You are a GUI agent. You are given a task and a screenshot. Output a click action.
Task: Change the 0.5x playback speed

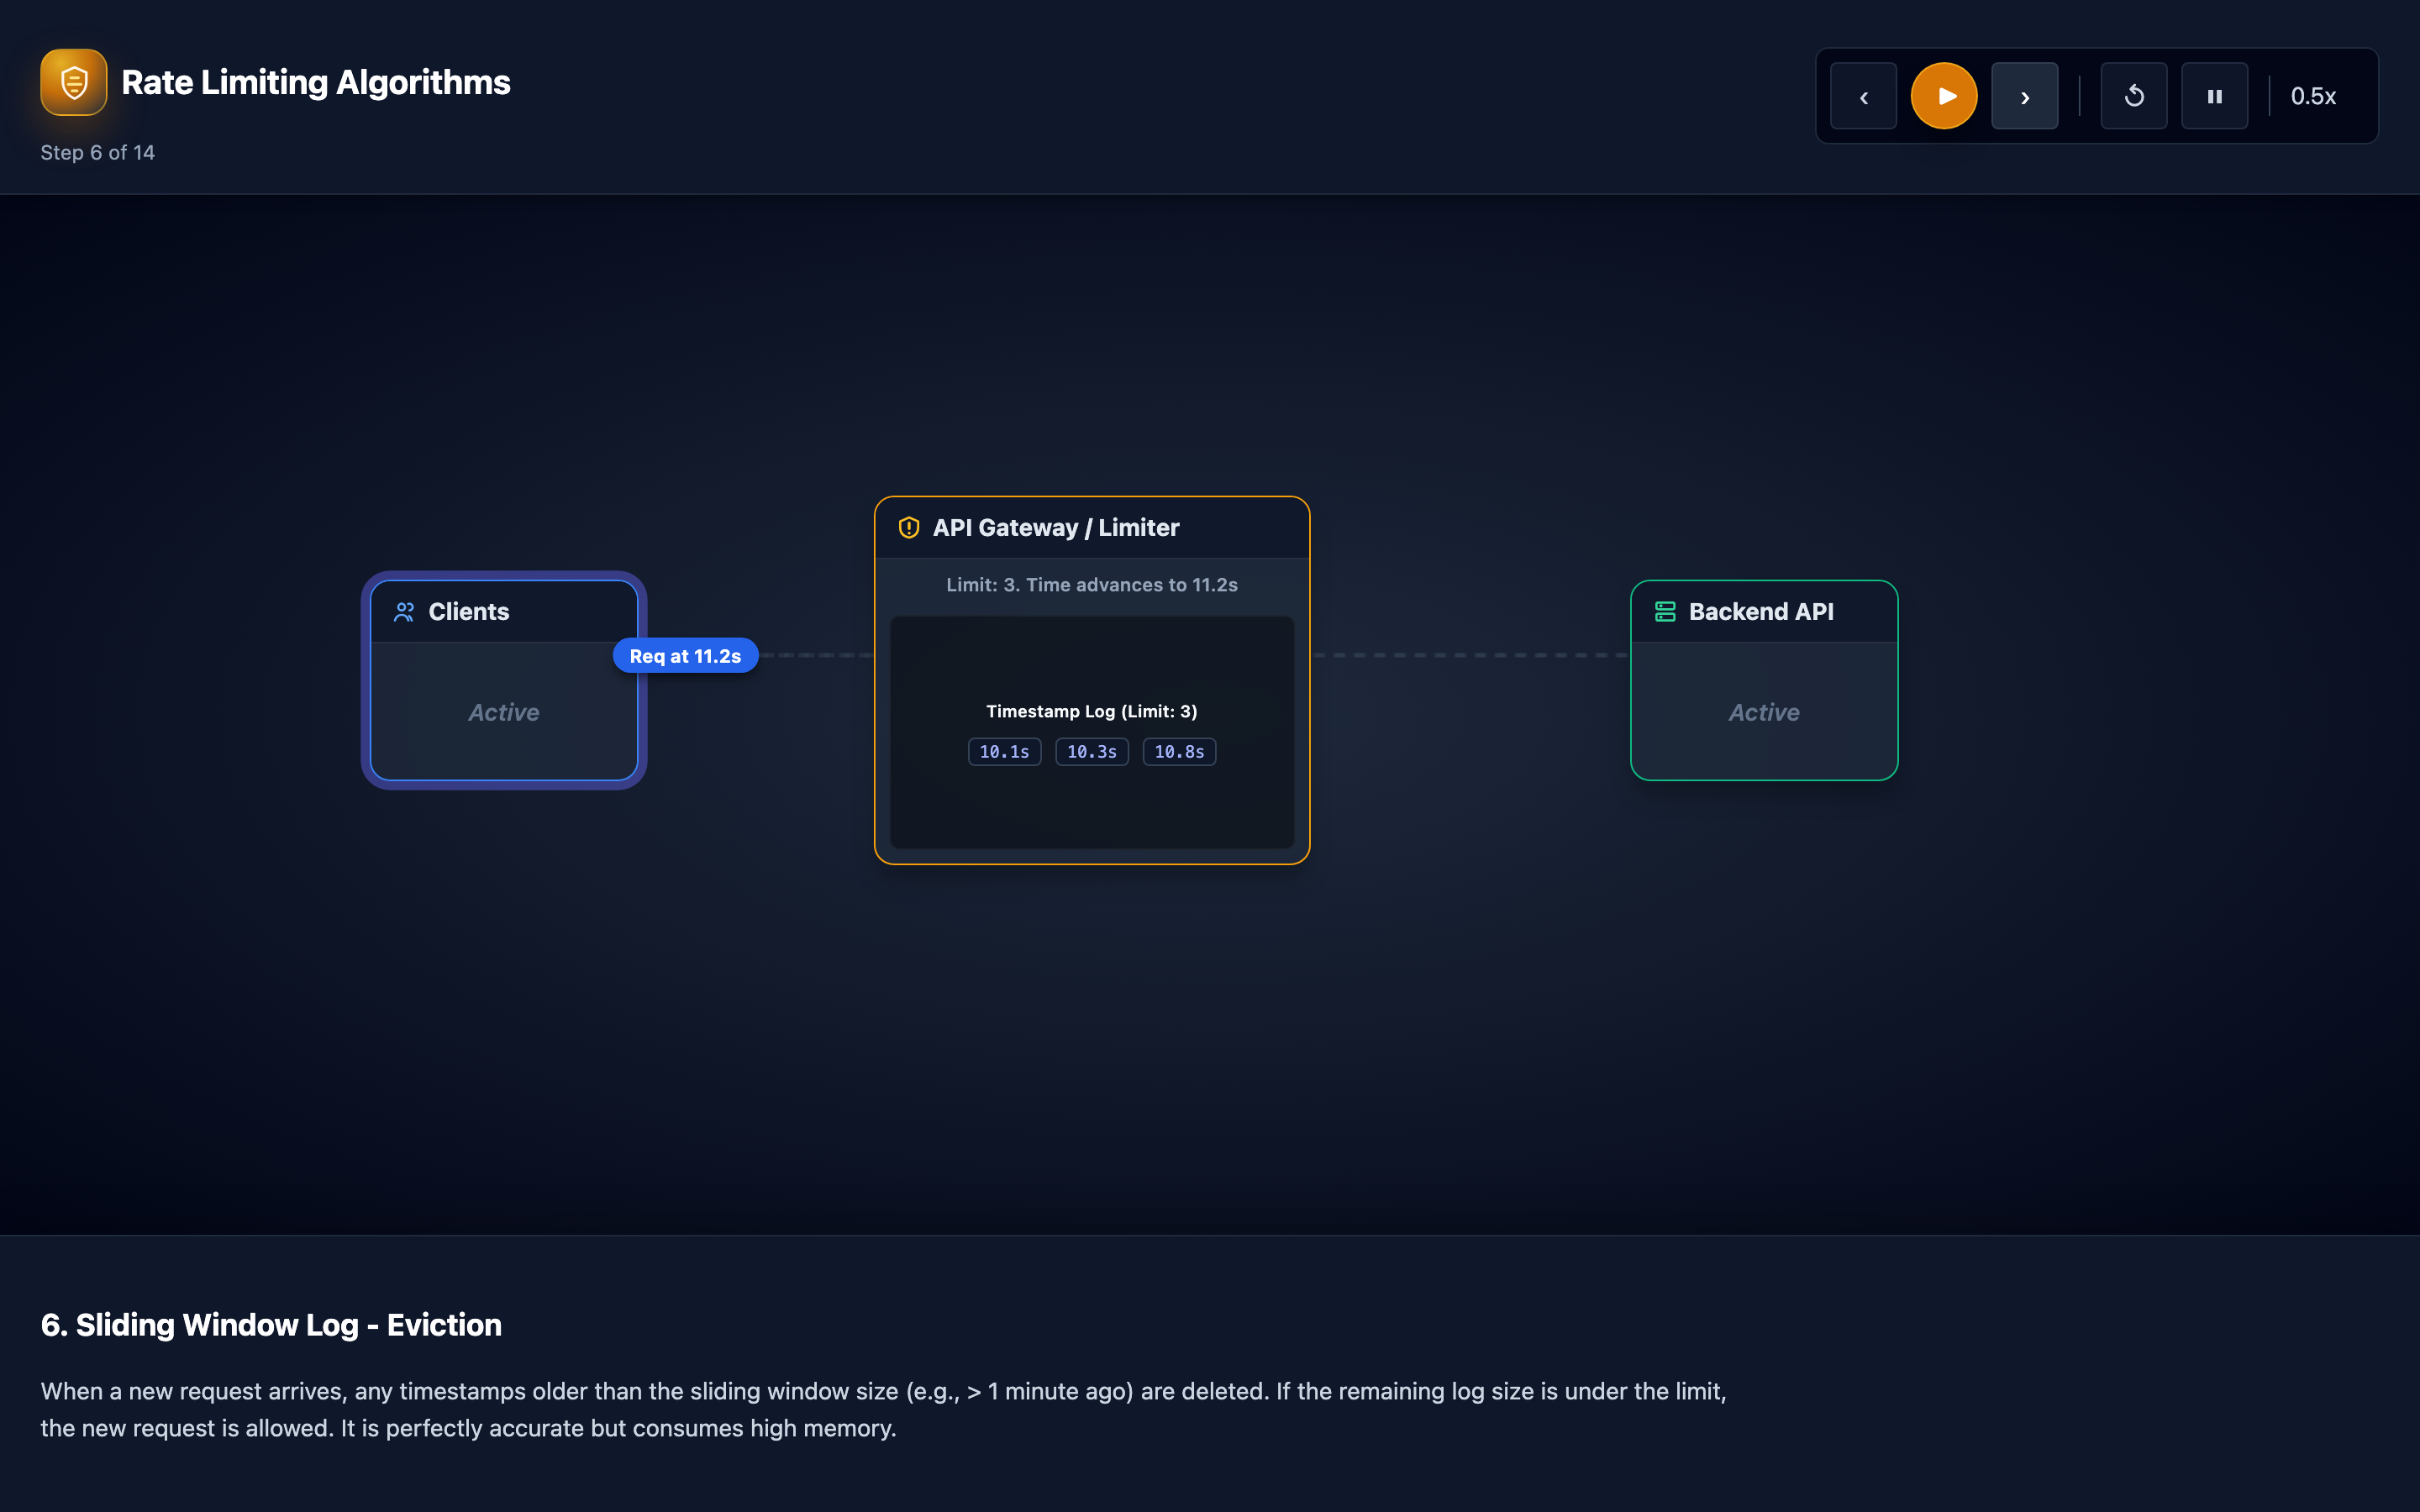tap(2313, 96)
